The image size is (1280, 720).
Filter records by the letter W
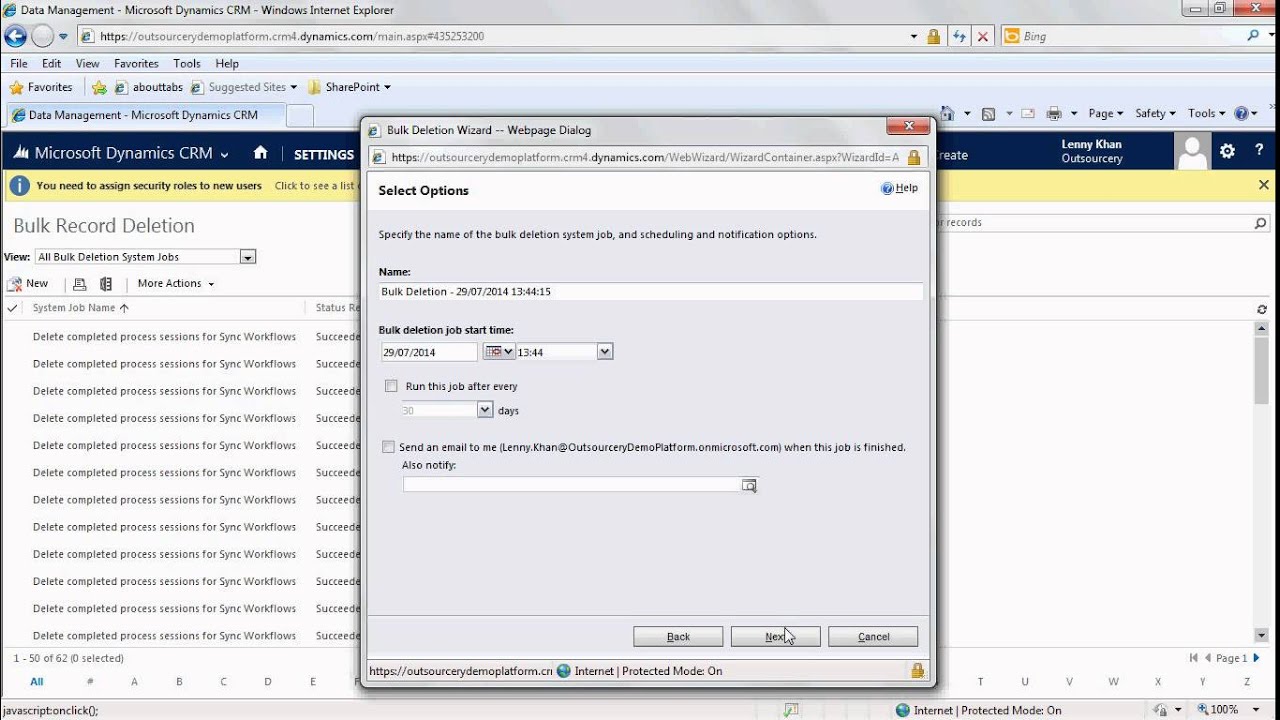(x=1114, y=682)
